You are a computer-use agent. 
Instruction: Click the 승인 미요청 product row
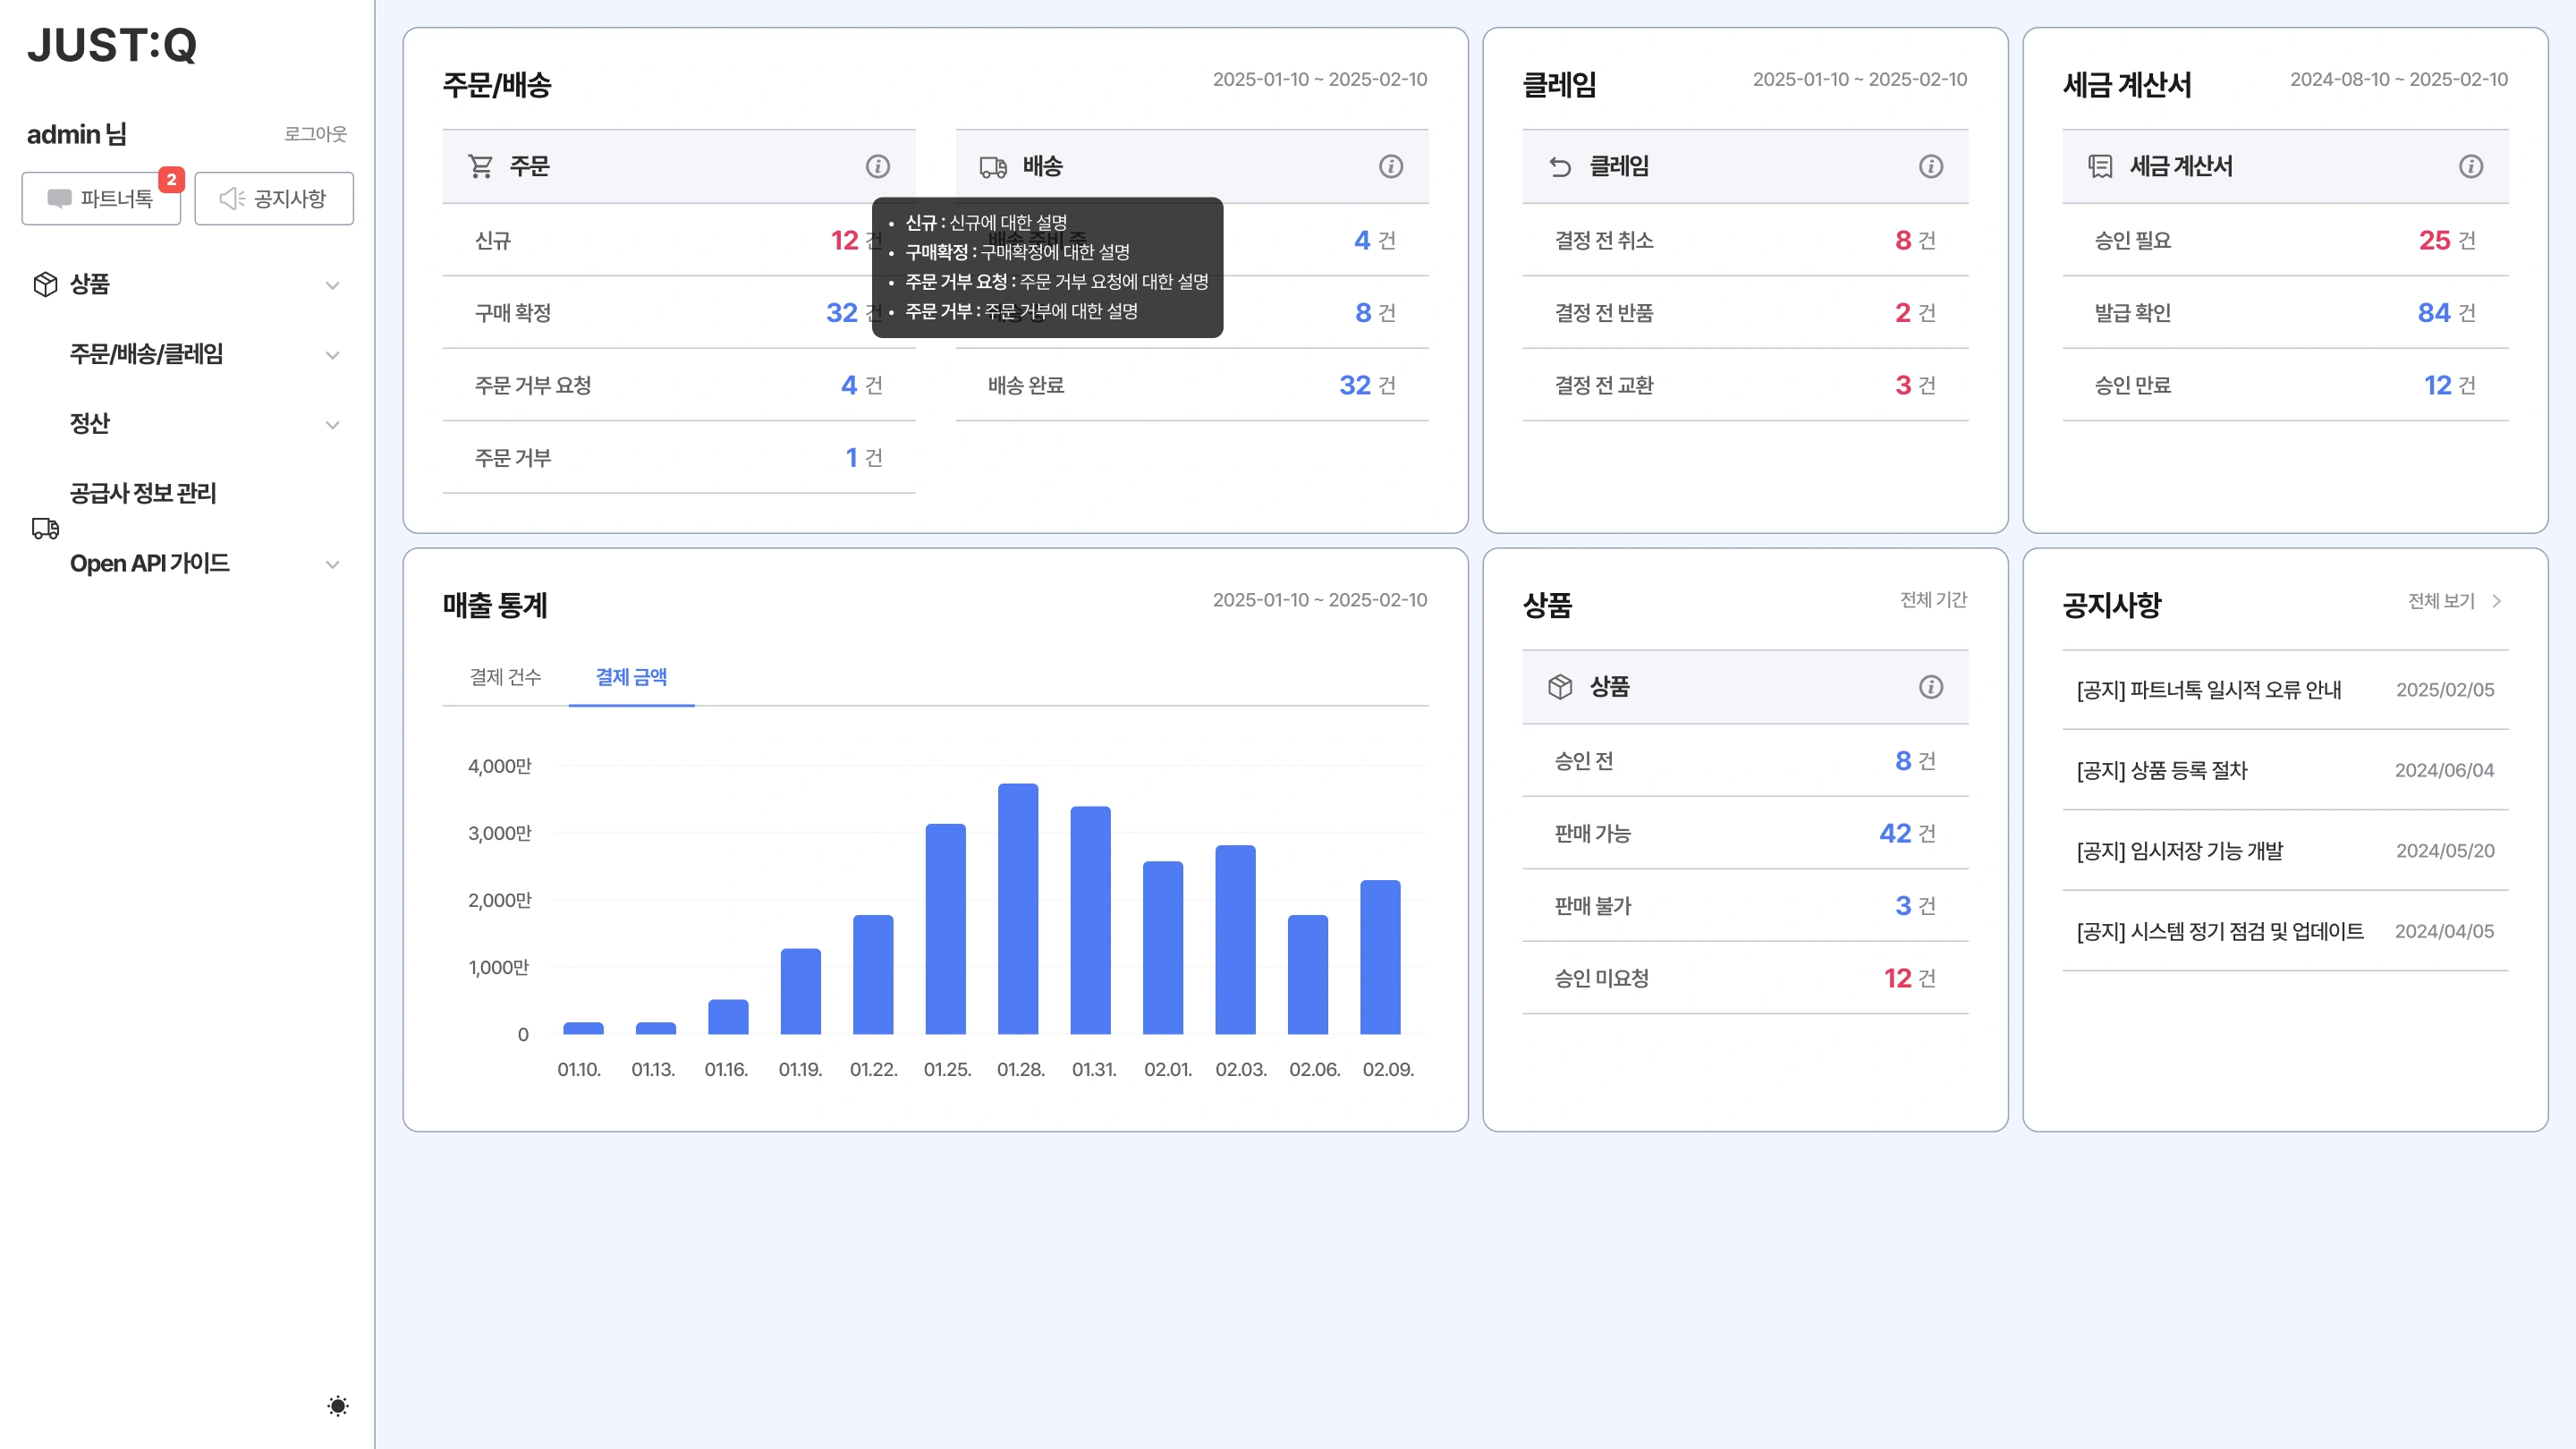(1745, 978)
